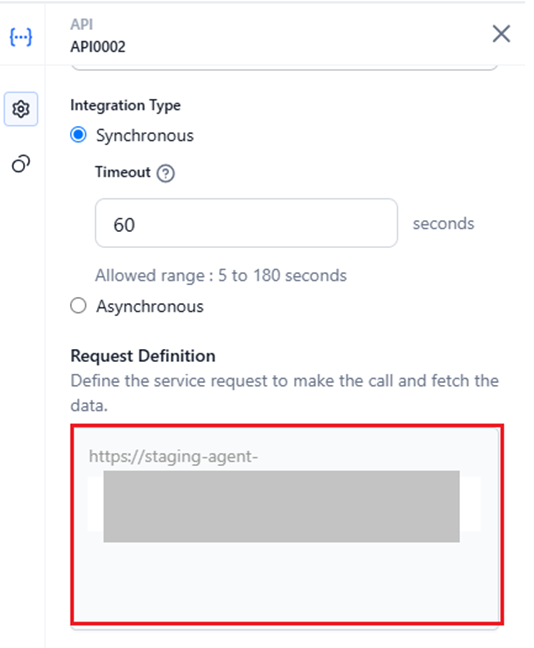The image size is (534, 648).
Task: Click the Allowed range hint text
Action: (221, 276)
